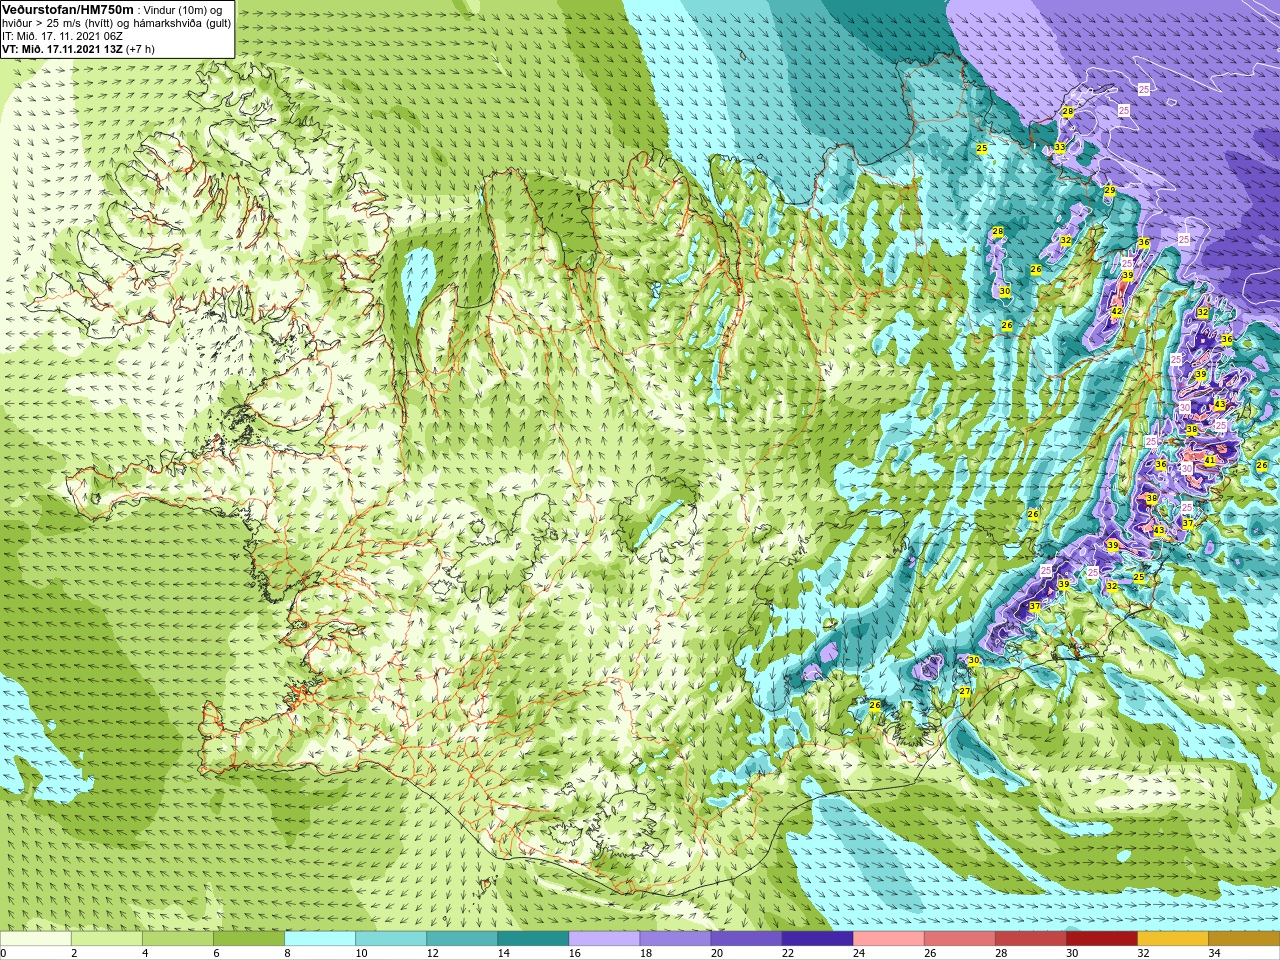Pick the 4–6 m/s green legend swatch
Viewport: 1280px width, 960px height.
pos(178,939)
